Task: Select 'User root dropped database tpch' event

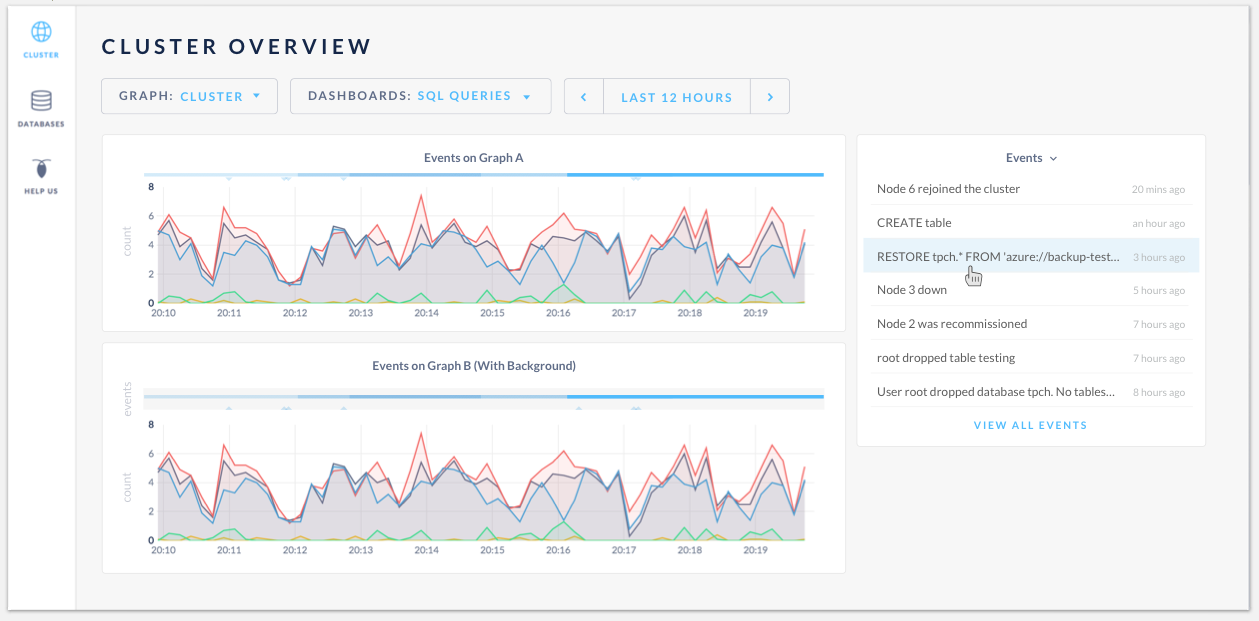Action: point(1031,392)
